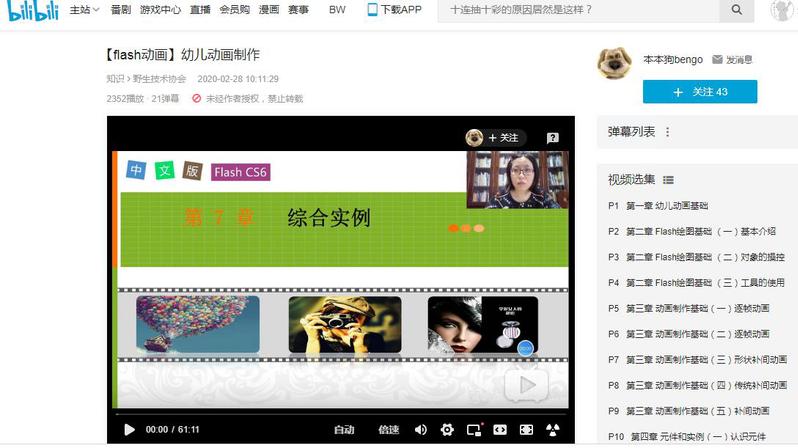Click the message envelope icon
Viewport: 798px width, 448px height.
tap(717, 59)
